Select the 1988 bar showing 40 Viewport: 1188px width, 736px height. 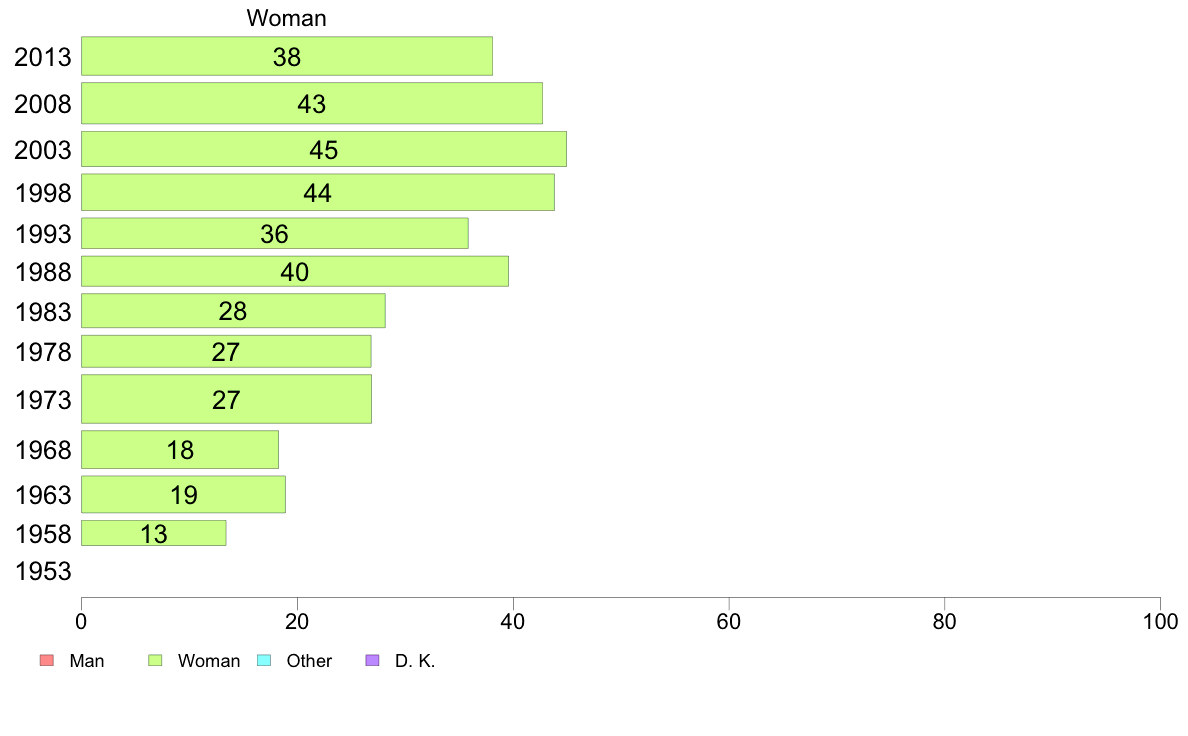[295, 271]
